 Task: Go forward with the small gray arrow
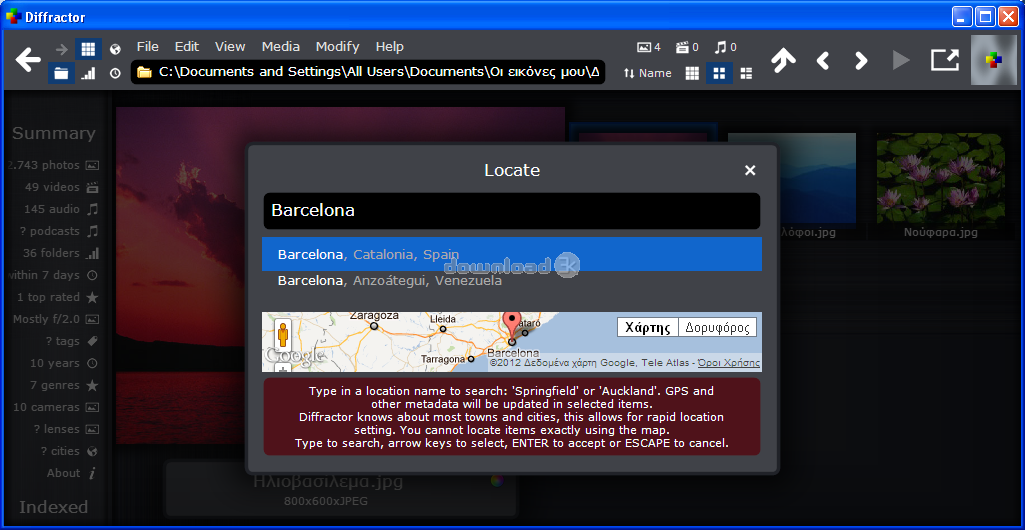(x=61, y=48)
